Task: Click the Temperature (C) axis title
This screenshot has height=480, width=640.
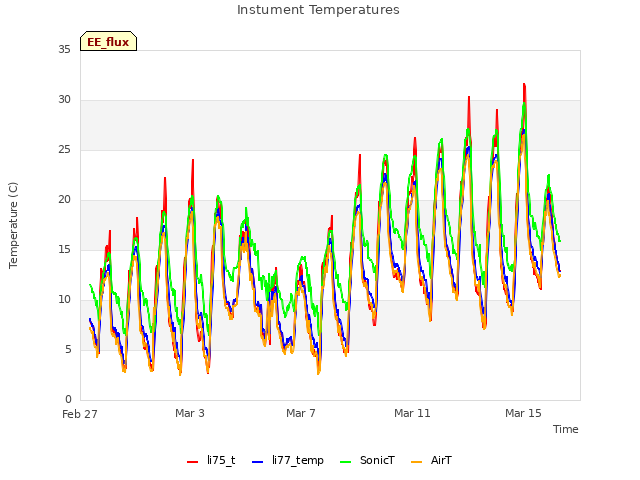Action: click(13, 225)
